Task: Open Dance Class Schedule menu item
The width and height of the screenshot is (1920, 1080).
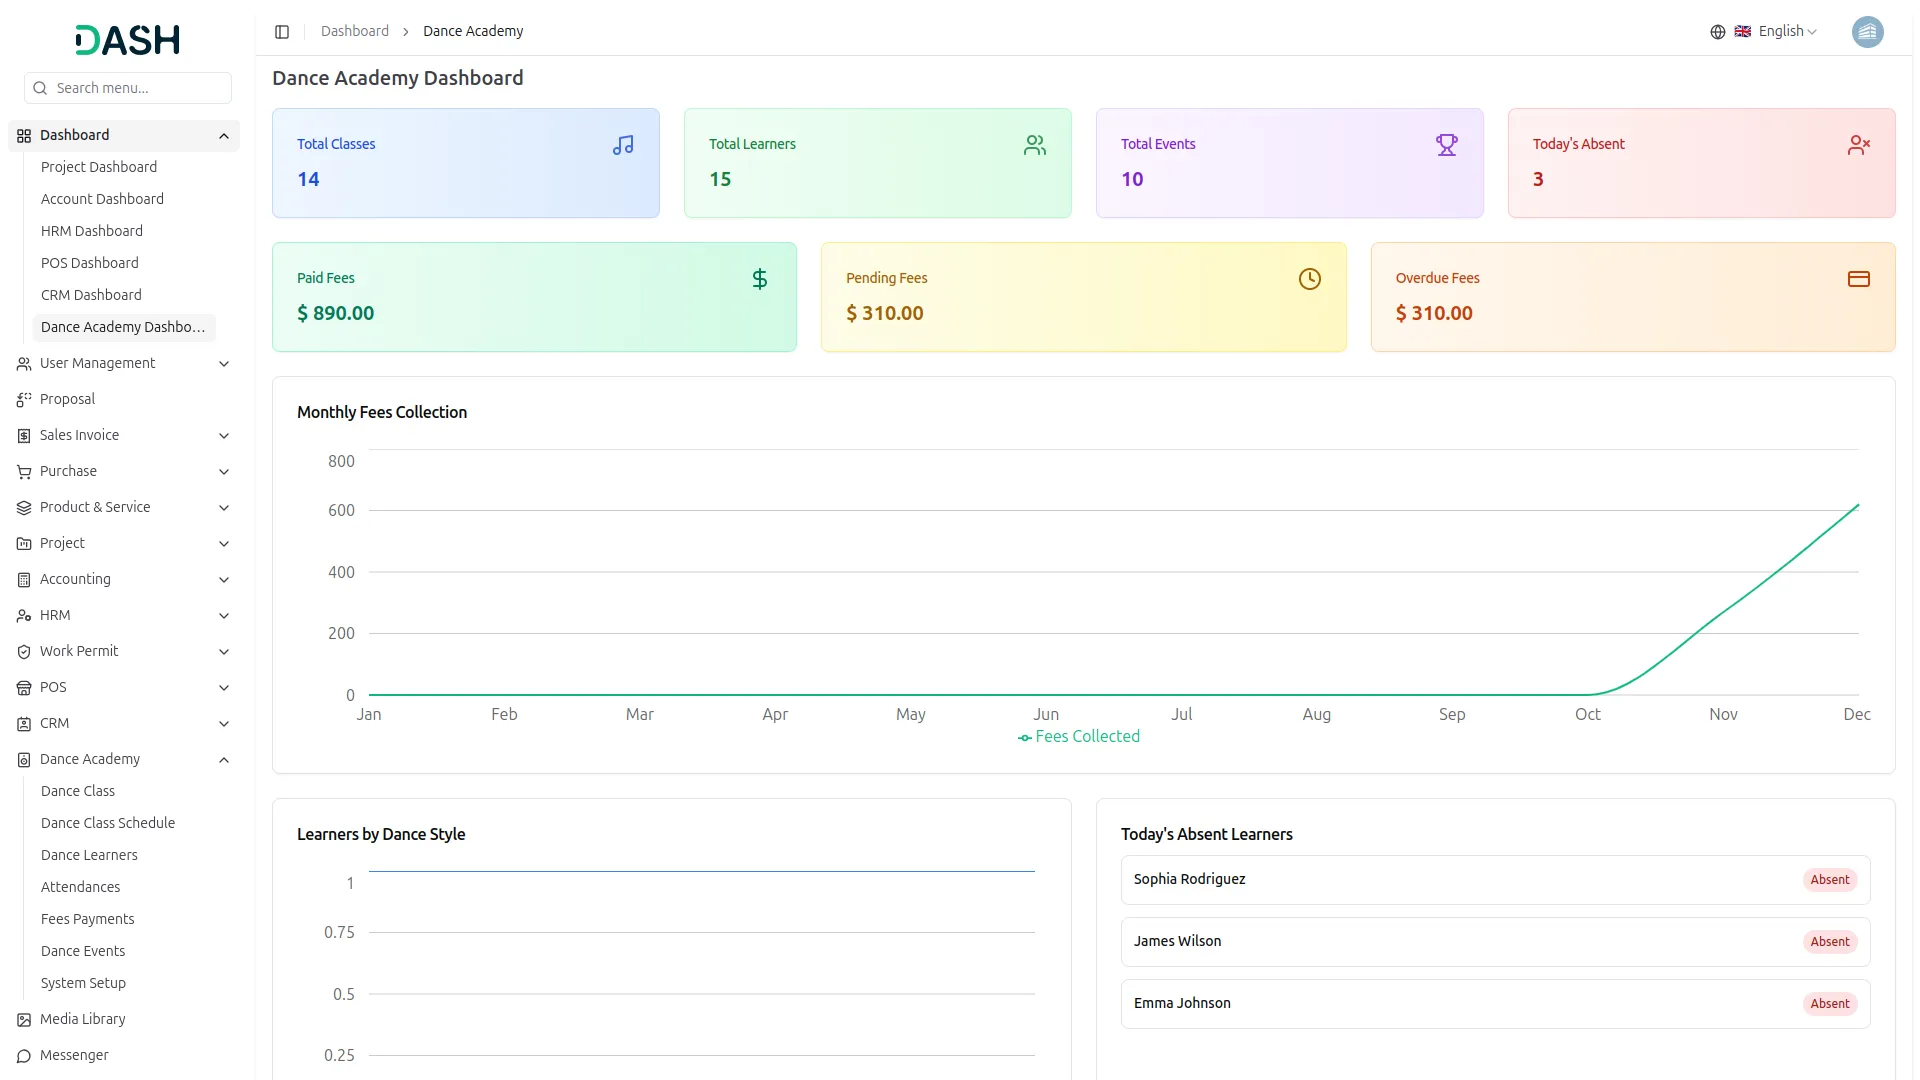Action: click(x=108, y=823)
